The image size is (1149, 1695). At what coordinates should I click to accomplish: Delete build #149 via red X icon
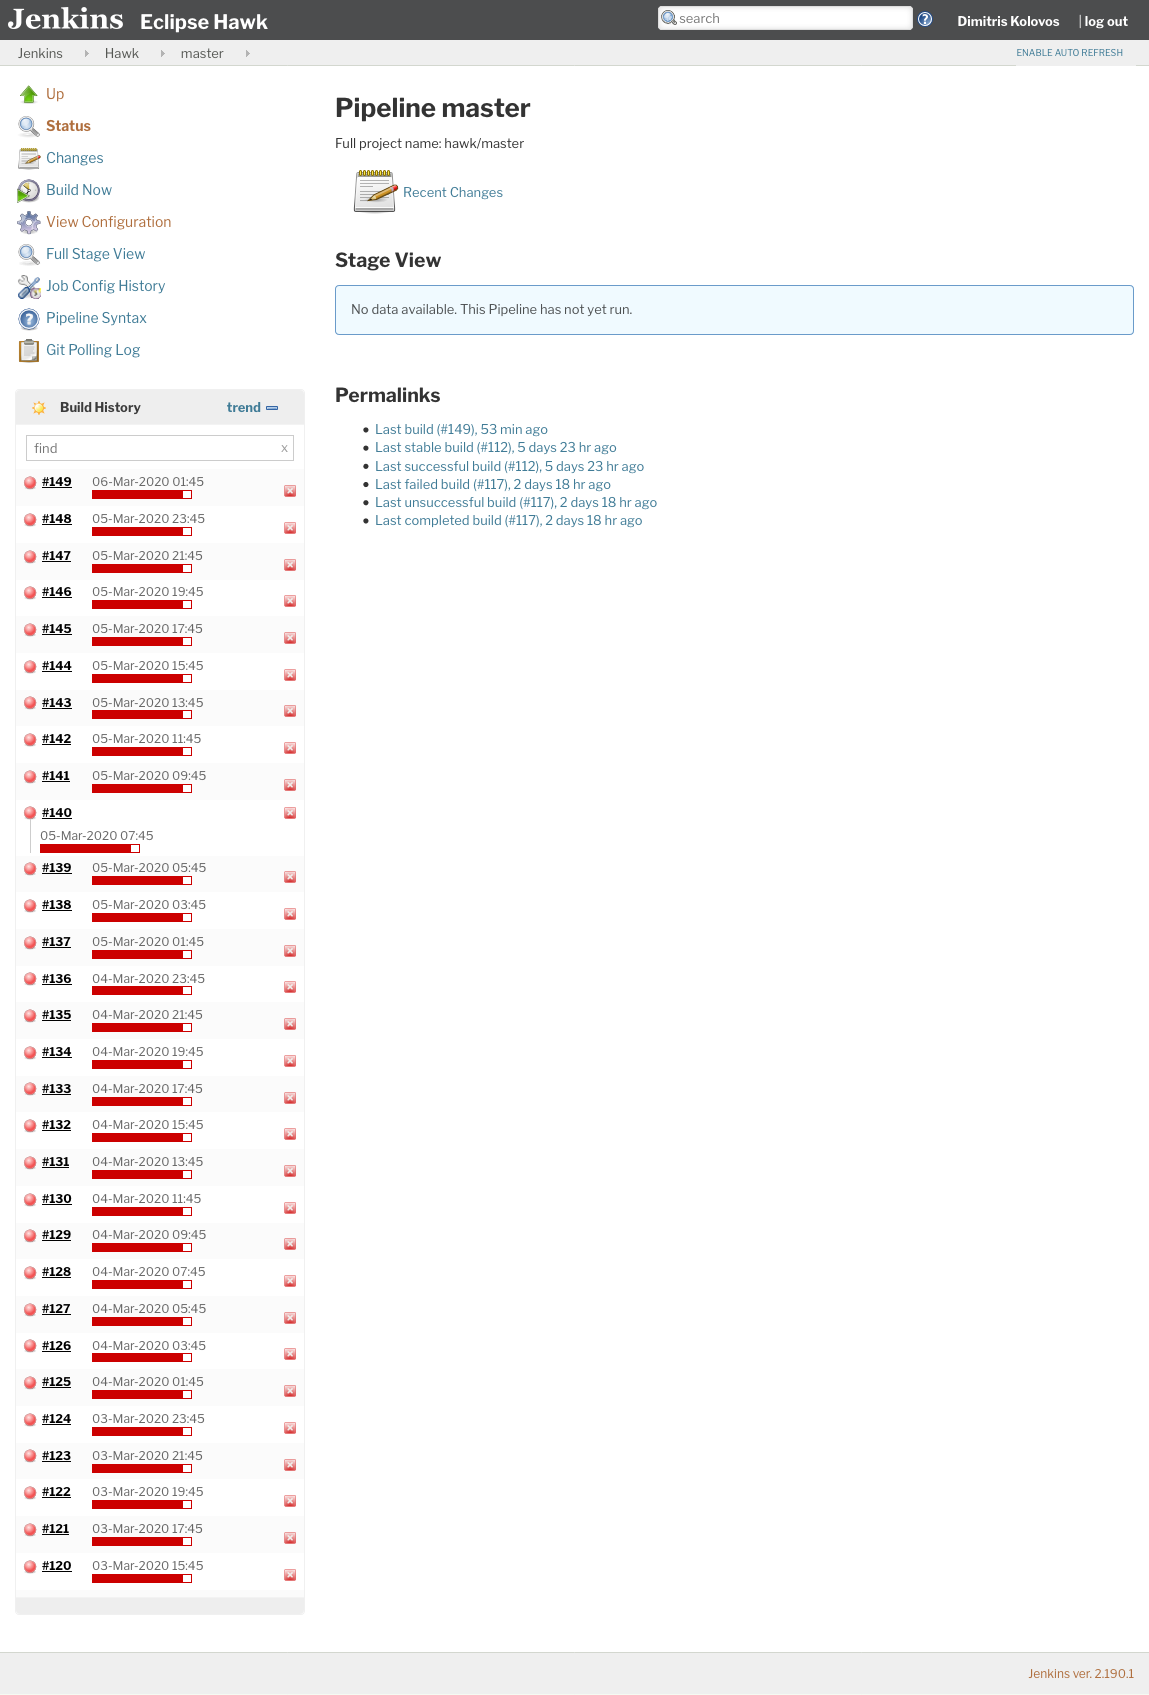[x=290, y=491]
